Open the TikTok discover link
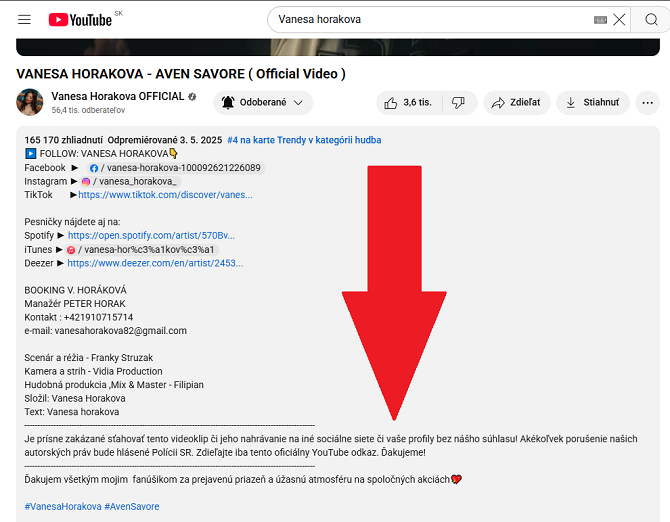This screenshot has height=522, width=670. coord(165,195)
